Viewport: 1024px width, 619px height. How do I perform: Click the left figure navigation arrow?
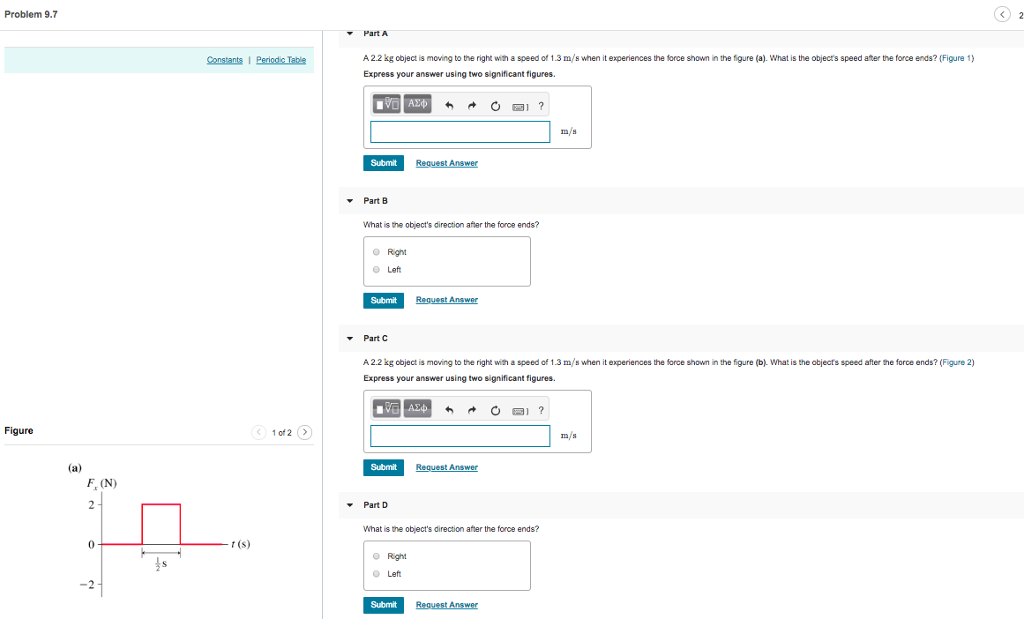pos(259,432)
